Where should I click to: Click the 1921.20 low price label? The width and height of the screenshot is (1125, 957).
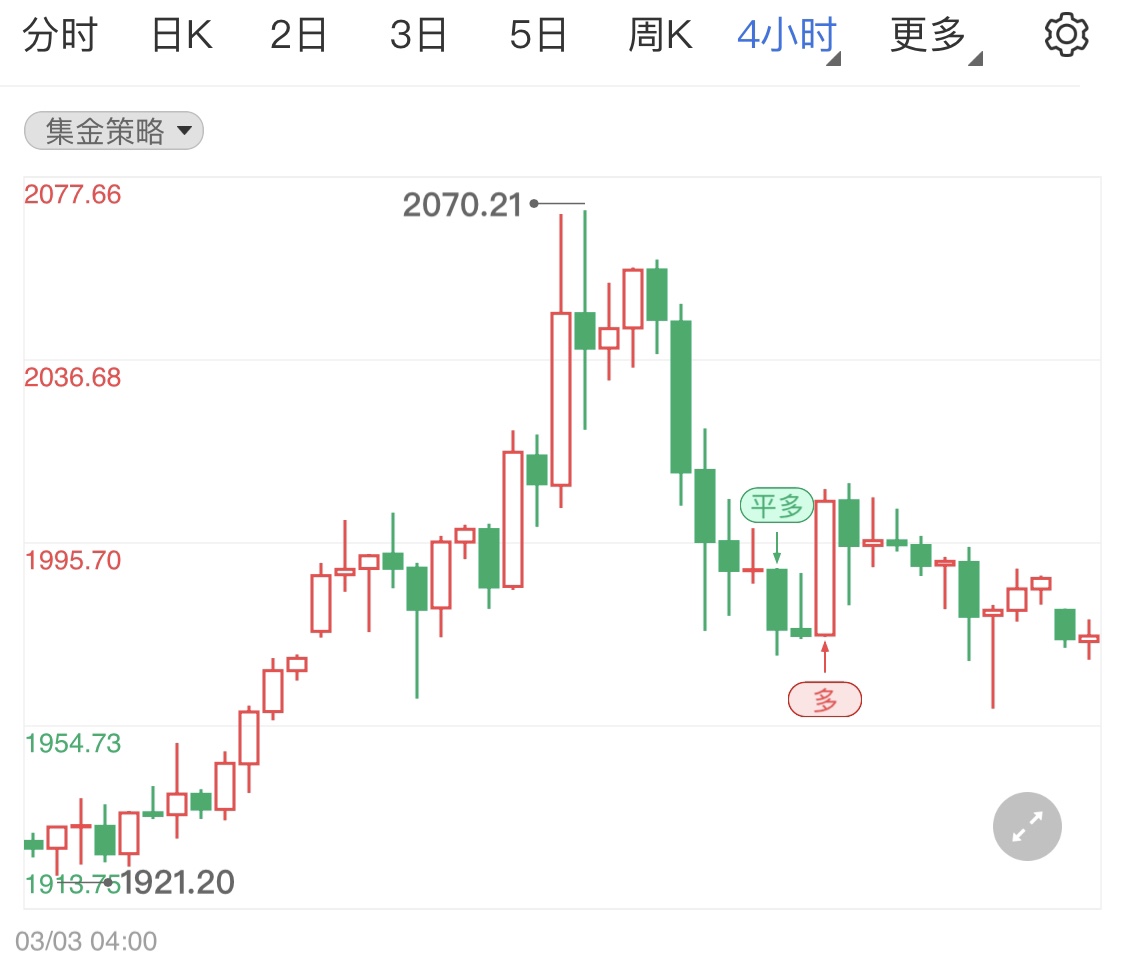178,883
